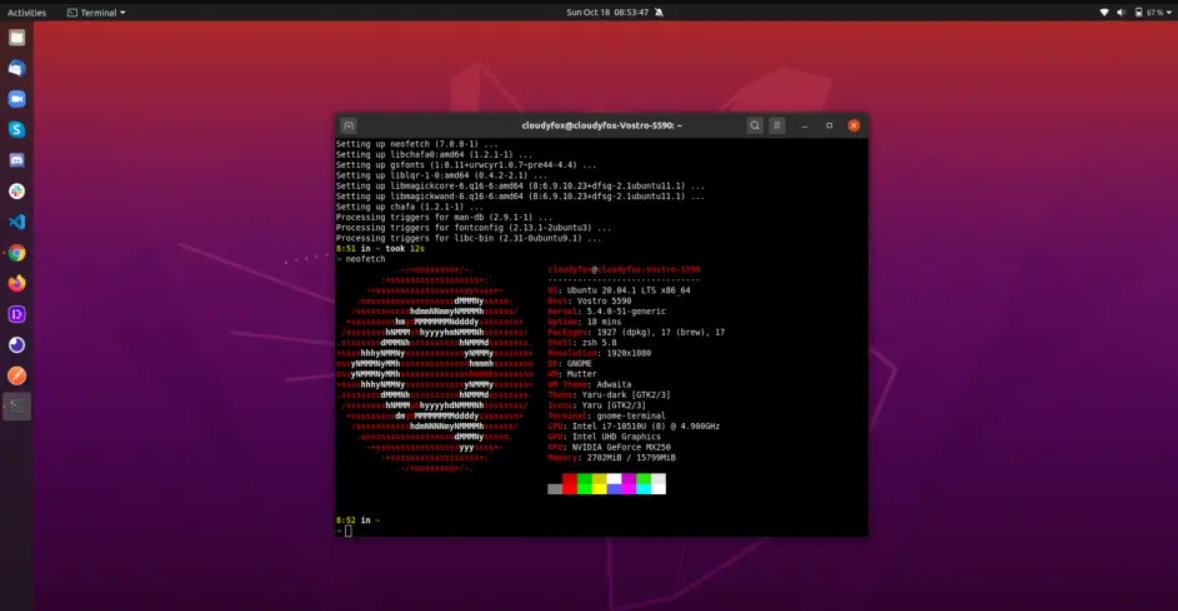
Task: Click the notifications-off bell in top bar
Action: tap(659, 12)
